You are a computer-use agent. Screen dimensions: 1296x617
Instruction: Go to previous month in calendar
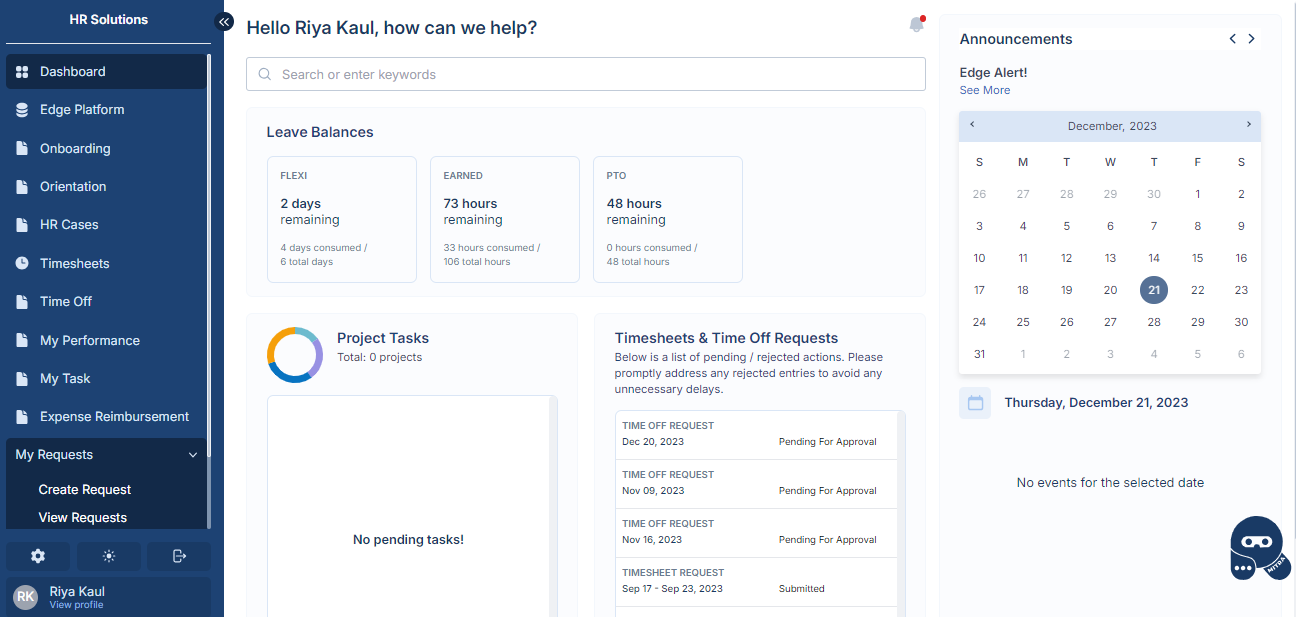click(x=972, y=125)
